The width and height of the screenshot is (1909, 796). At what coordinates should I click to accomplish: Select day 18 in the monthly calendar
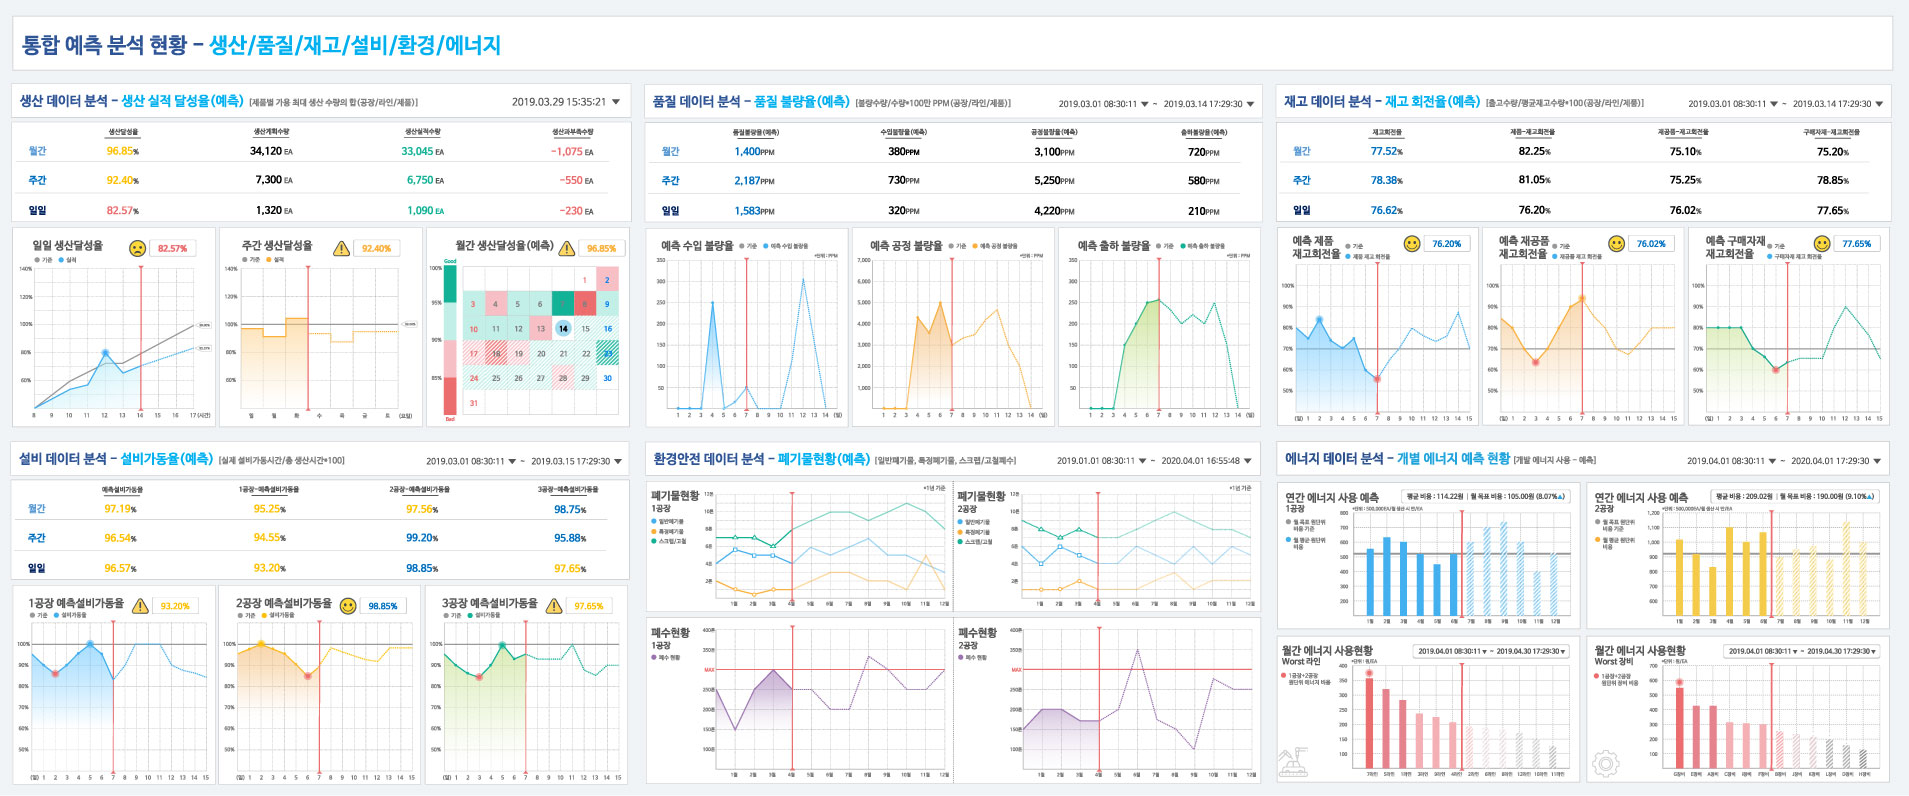pos(495,353)
